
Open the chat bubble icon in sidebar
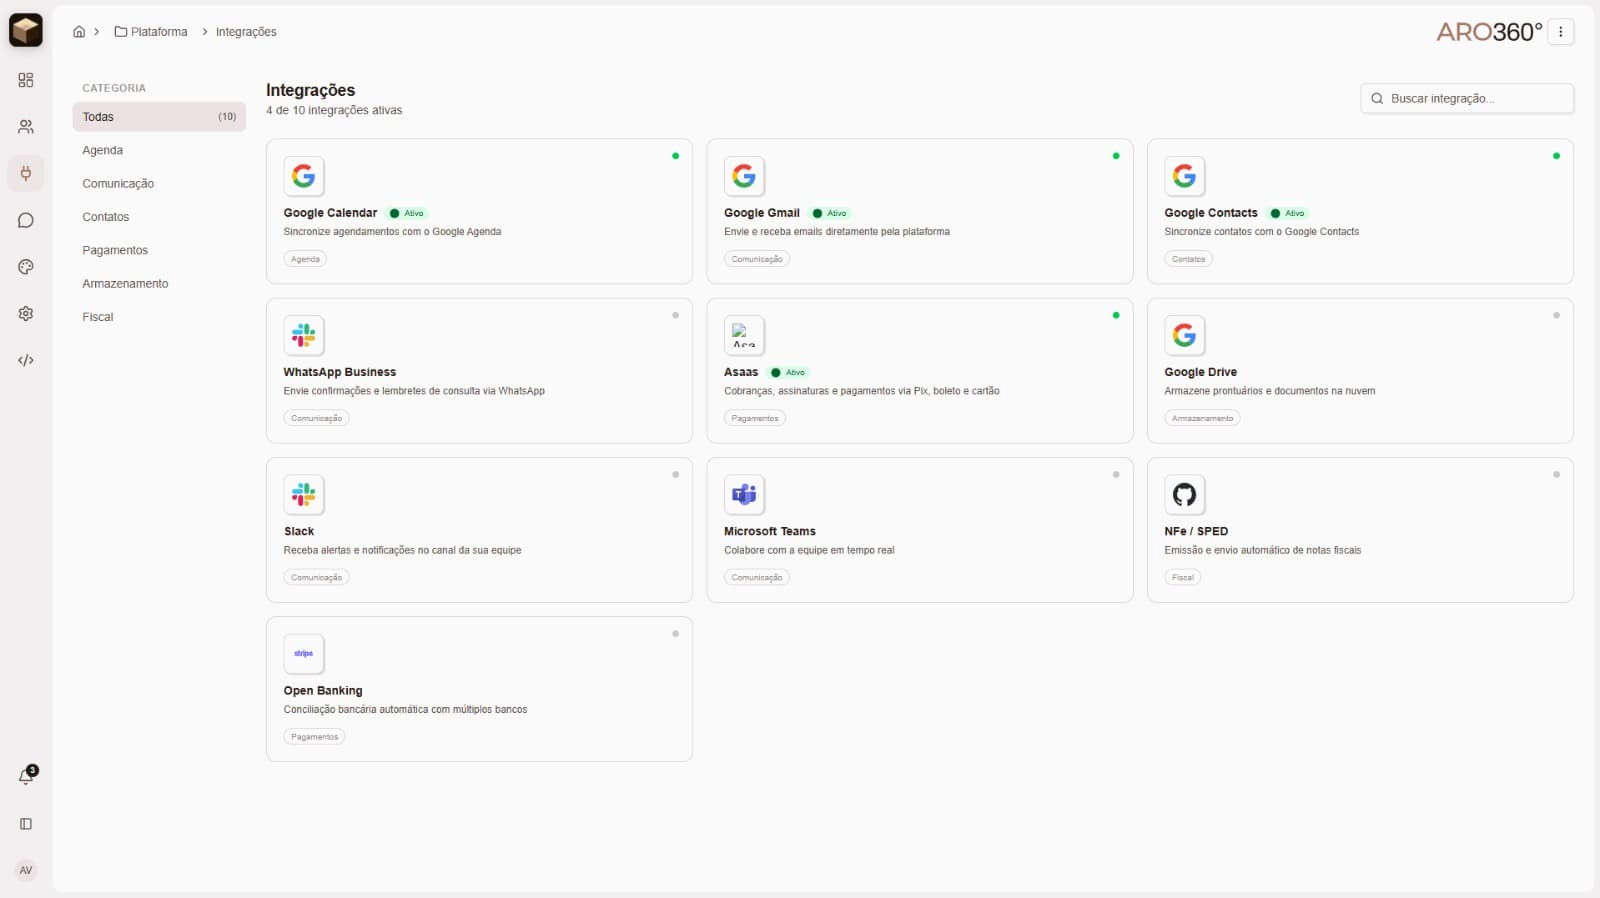tap(26, 220)
